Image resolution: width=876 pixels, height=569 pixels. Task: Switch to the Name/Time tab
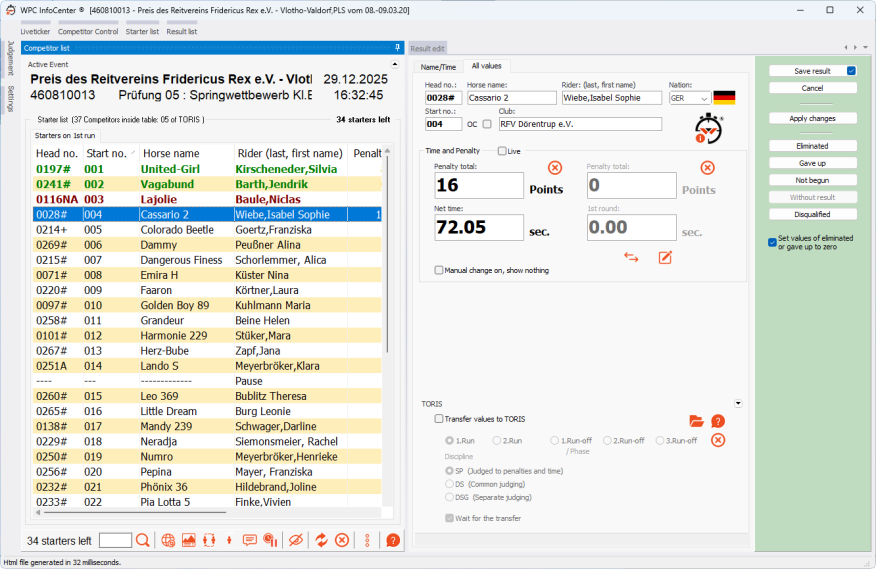438,66
